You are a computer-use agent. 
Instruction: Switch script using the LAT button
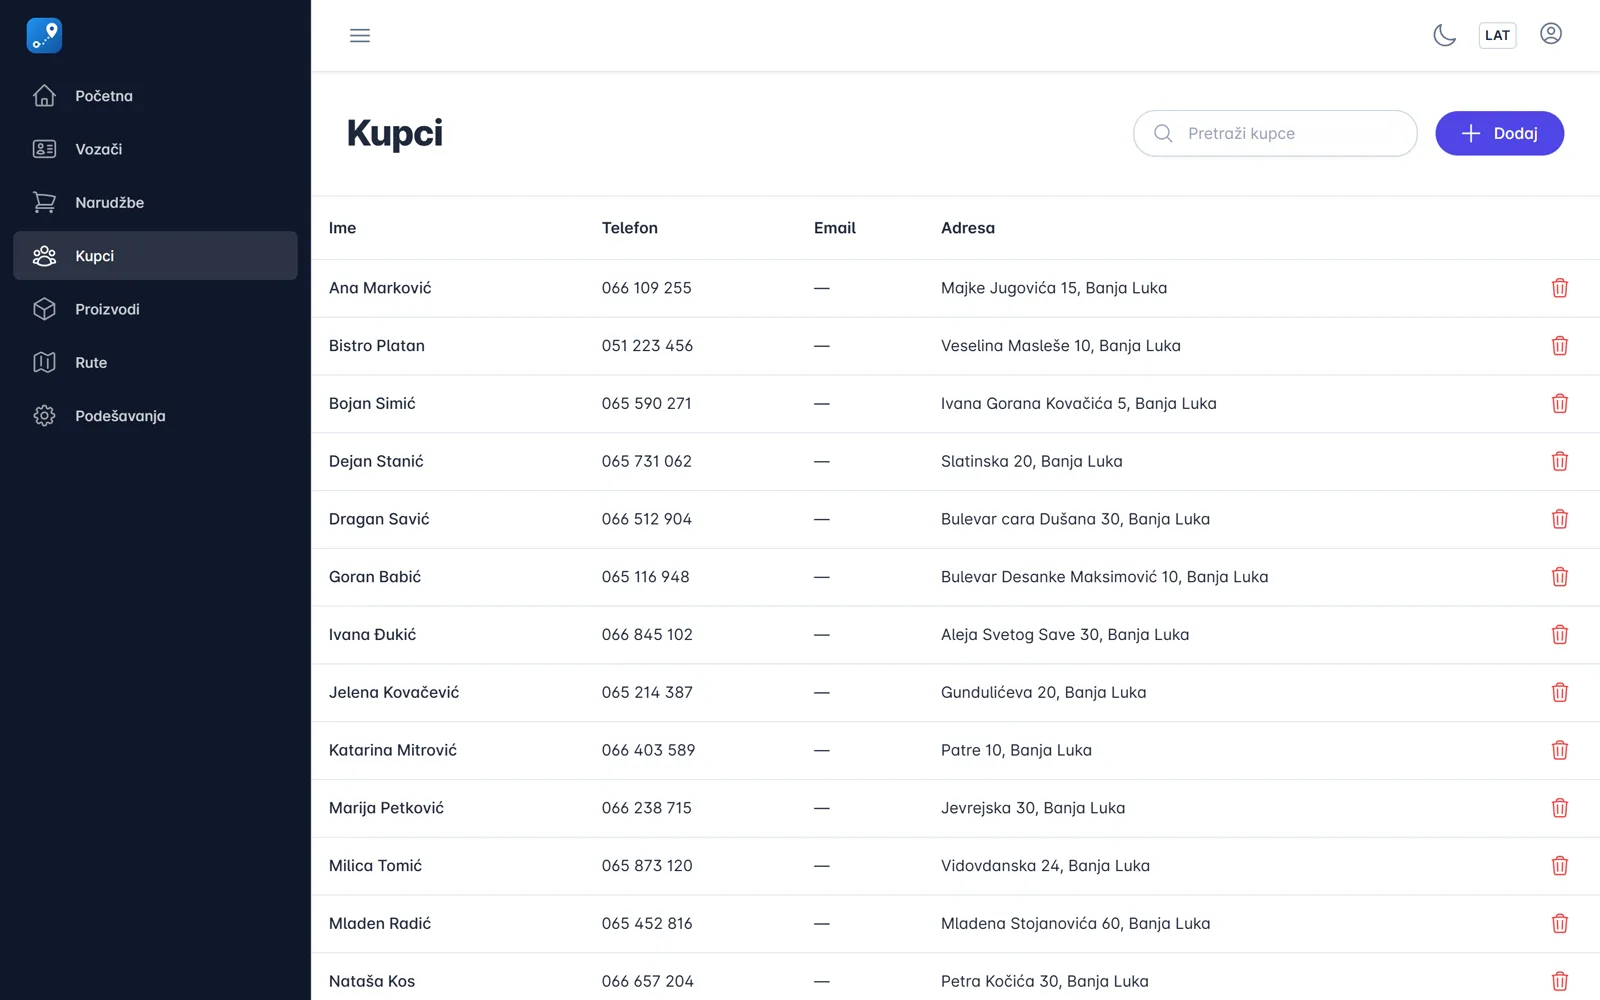1497,35
